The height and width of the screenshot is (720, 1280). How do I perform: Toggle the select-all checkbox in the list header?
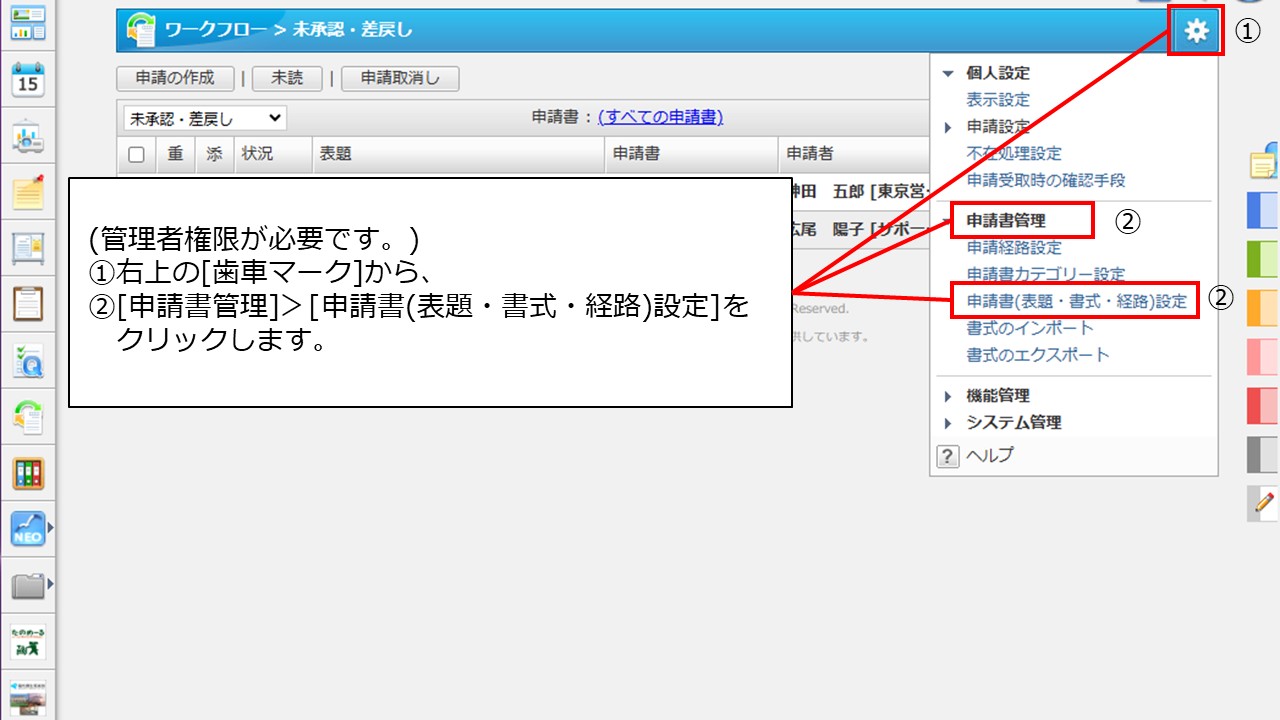[137, 154]
